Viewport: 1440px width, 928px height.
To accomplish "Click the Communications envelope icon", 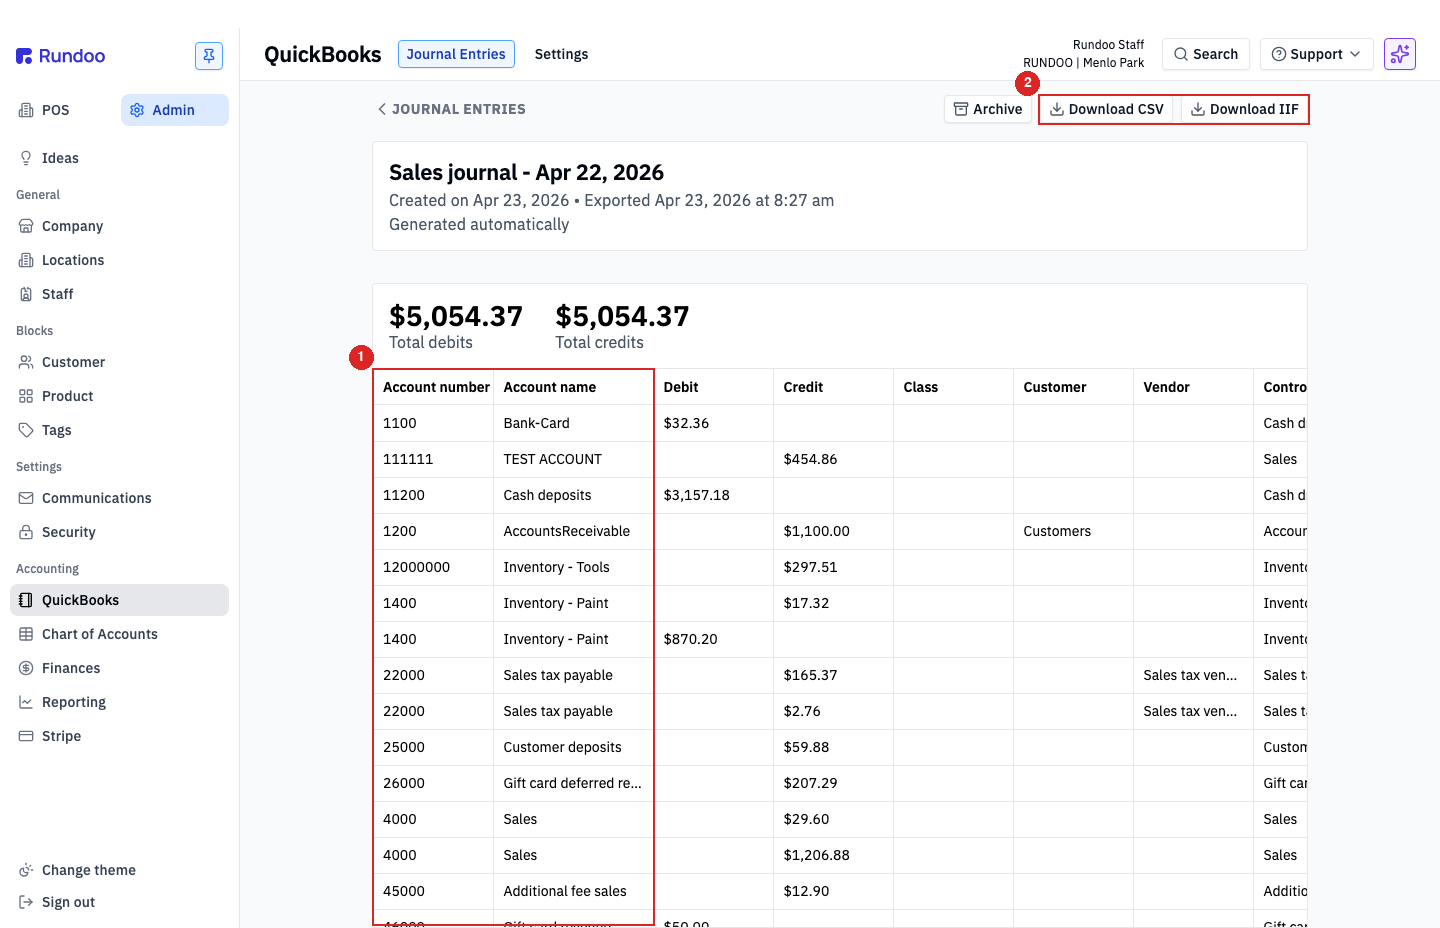I will coord(26,498).
